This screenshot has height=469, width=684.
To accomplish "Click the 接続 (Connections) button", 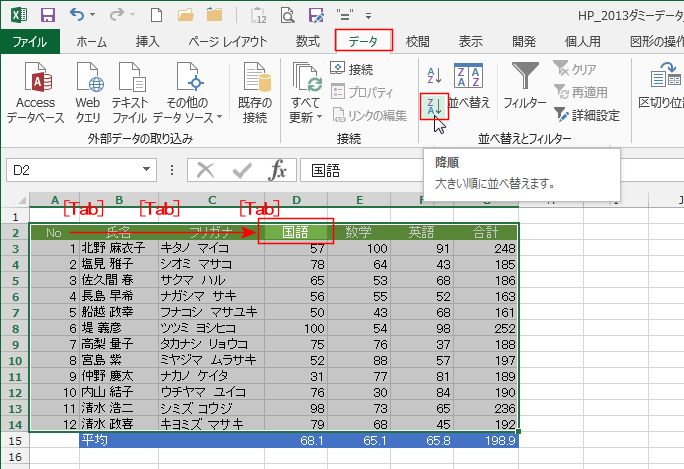I will (352, 69).
